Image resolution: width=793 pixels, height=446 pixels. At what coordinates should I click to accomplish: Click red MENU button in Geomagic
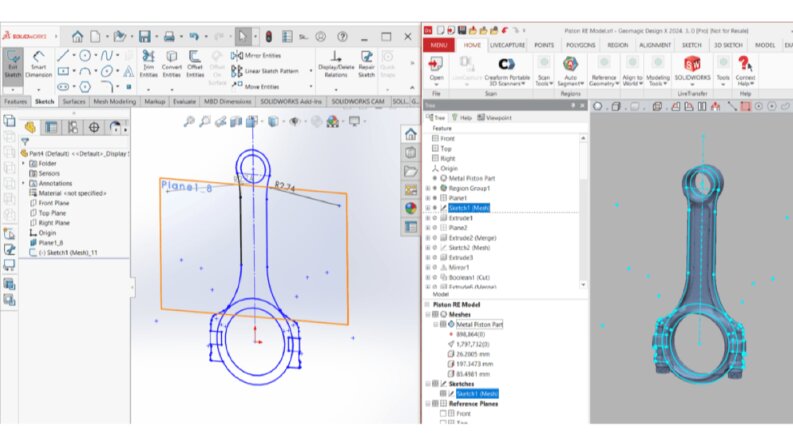click(438, 45)
